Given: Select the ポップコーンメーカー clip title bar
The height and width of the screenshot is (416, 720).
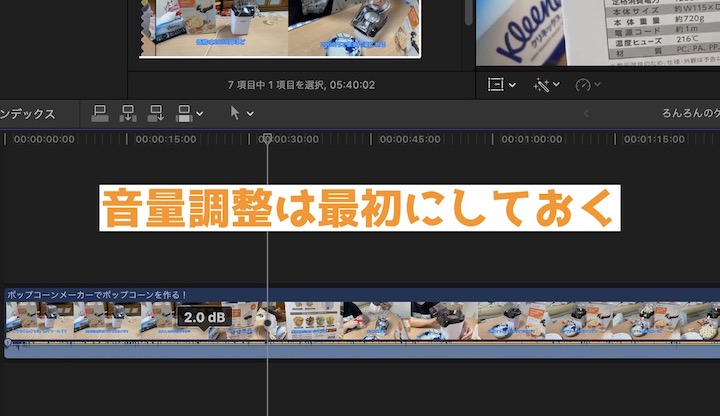Looking at the screenshot, I should (362, 295).
